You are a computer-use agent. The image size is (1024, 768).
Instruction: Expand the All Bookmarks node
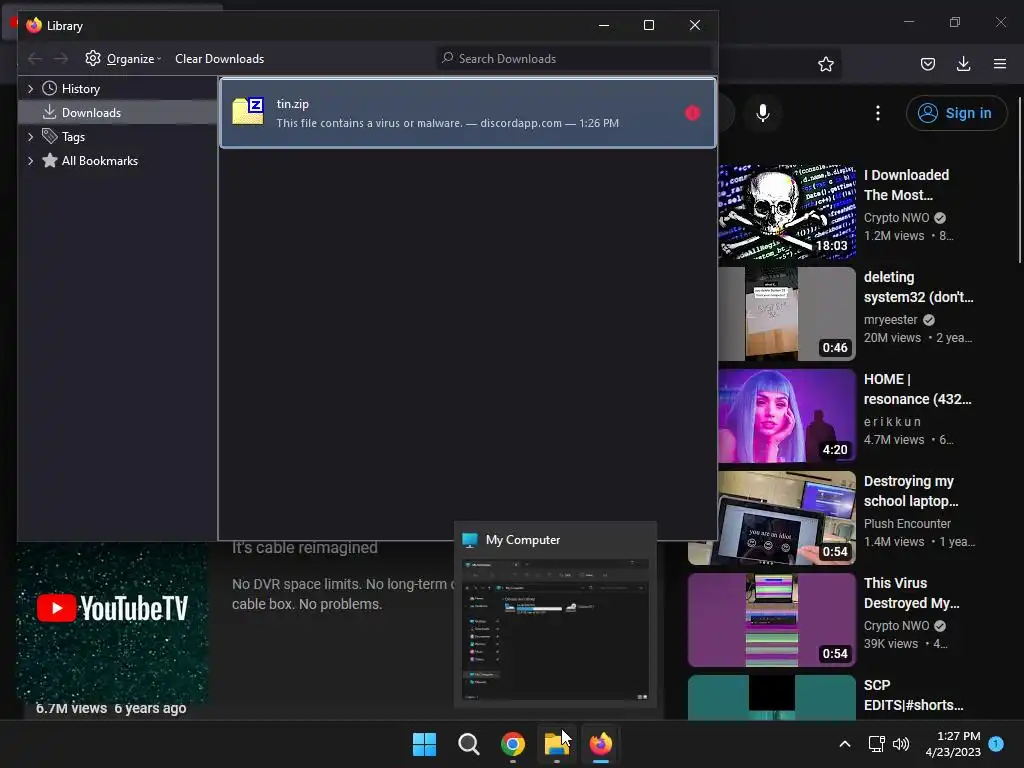(30, 161)
